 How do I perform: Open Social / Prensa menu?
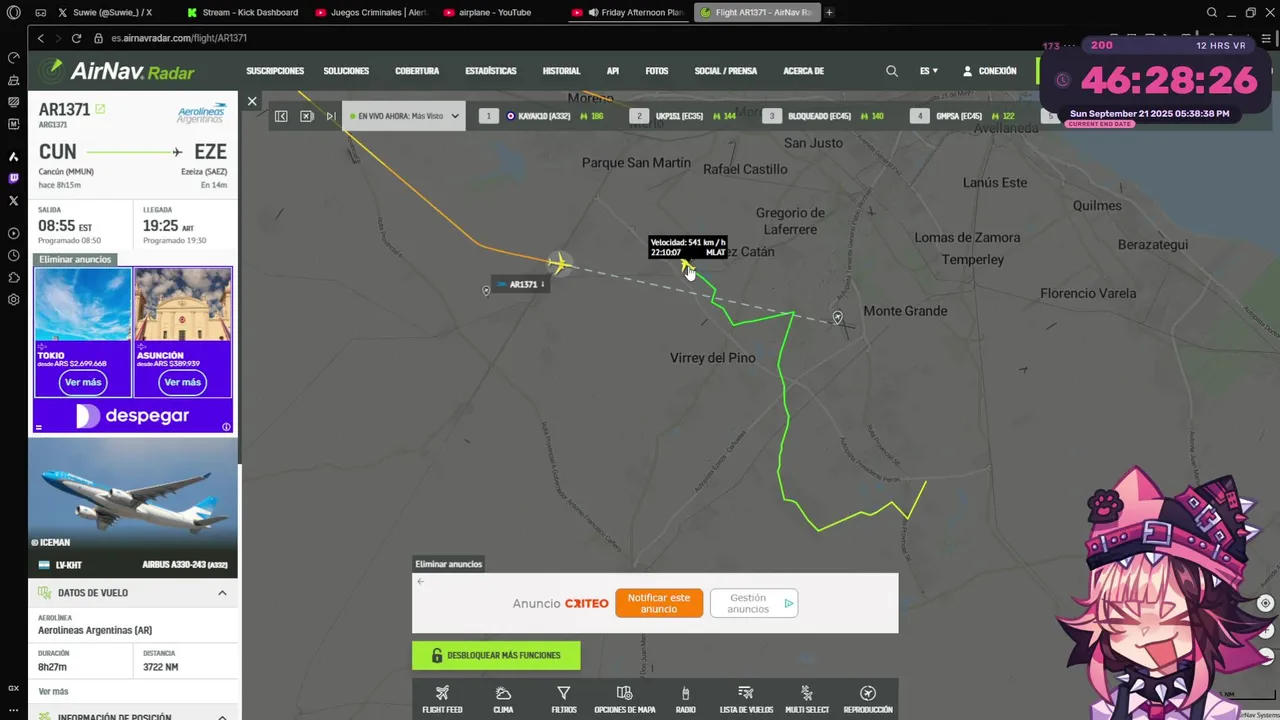726,71
